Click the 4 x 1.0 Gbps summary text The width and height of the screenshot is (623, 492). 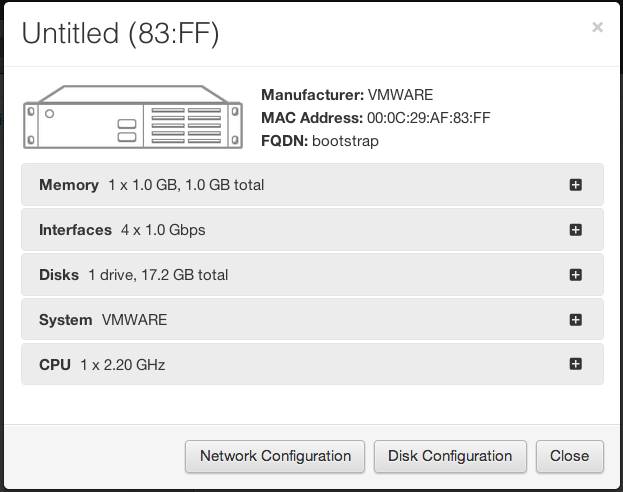[x=163, y=230]
